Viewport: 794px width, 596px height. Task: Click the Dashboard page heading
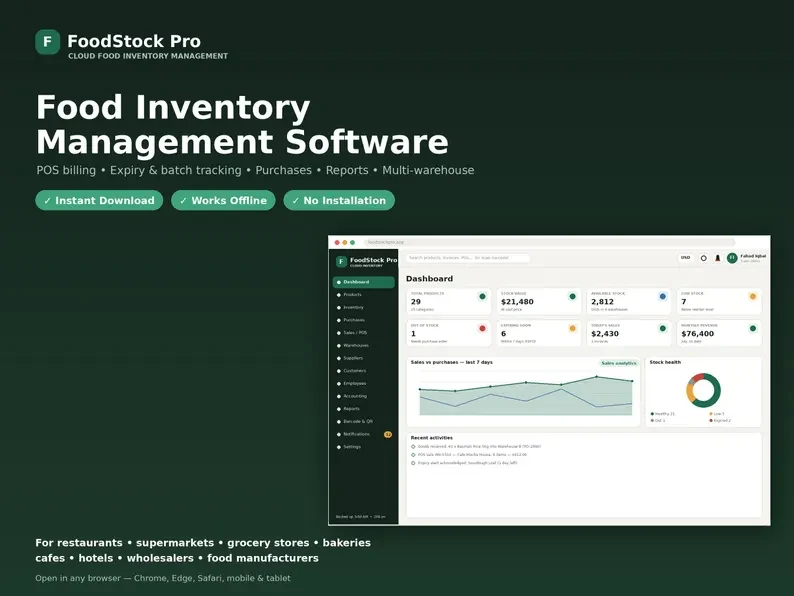[x=429, y=279]
